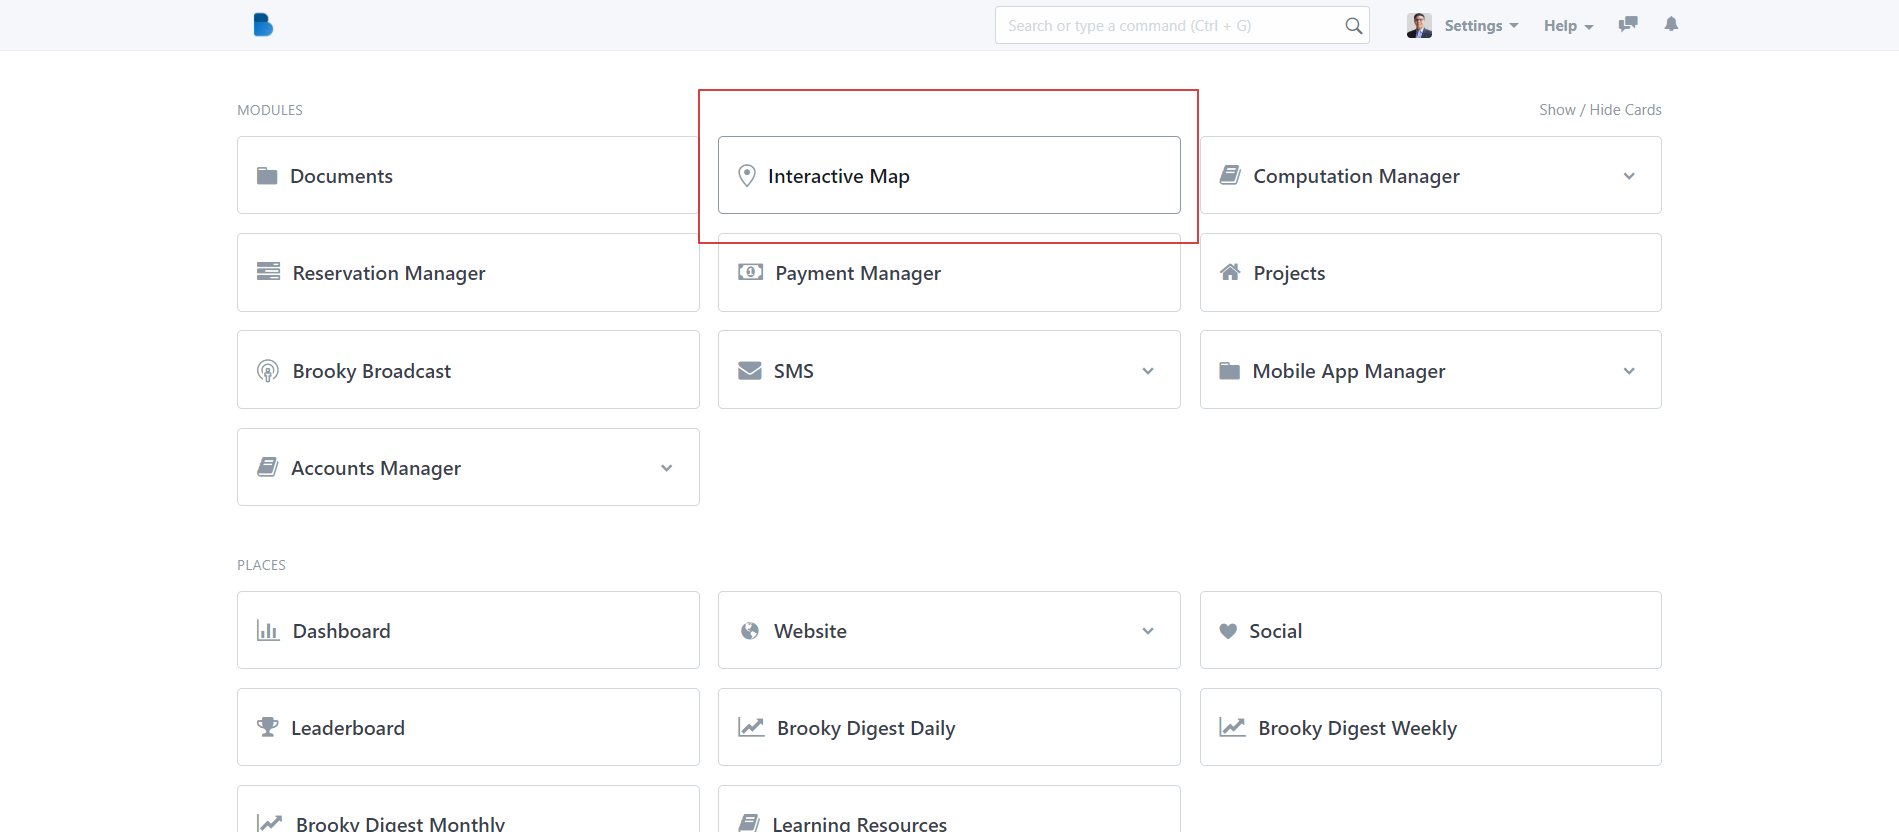
Task: Open the Settings menu
Action: point(1480,26)
